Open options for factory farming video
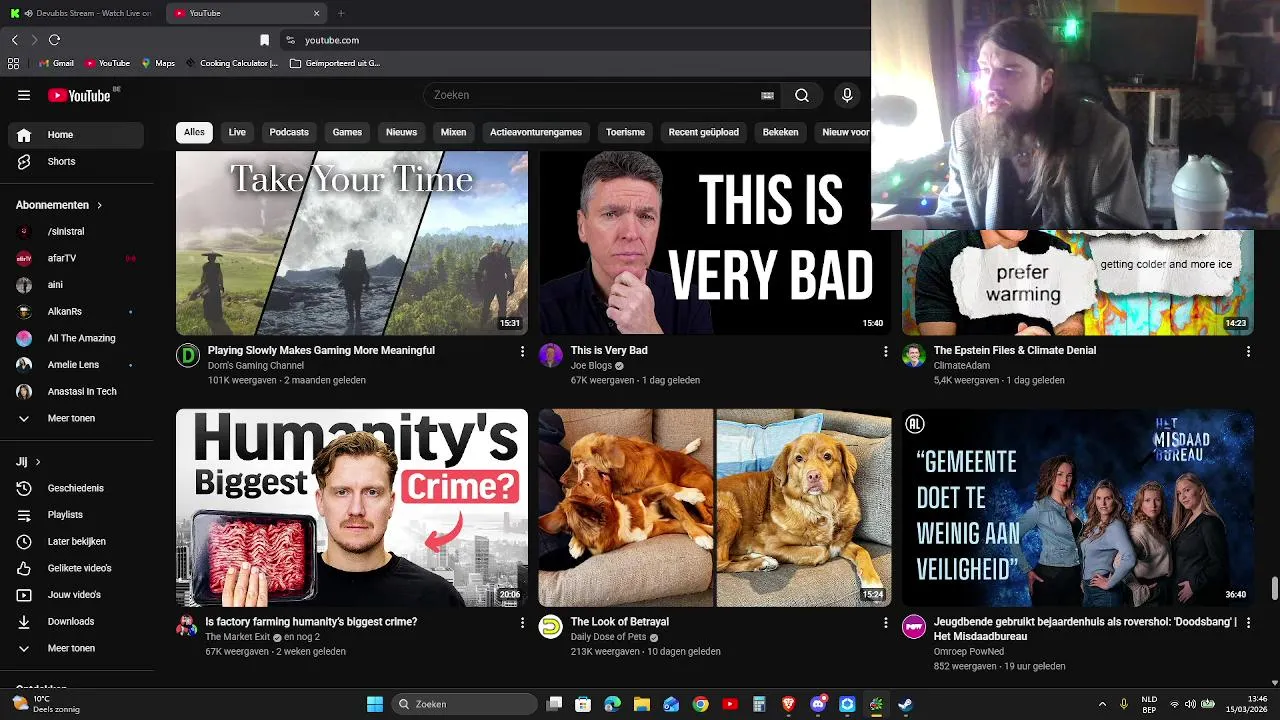This screenshot has width=1280, height=720. click(x=522, y=622)
